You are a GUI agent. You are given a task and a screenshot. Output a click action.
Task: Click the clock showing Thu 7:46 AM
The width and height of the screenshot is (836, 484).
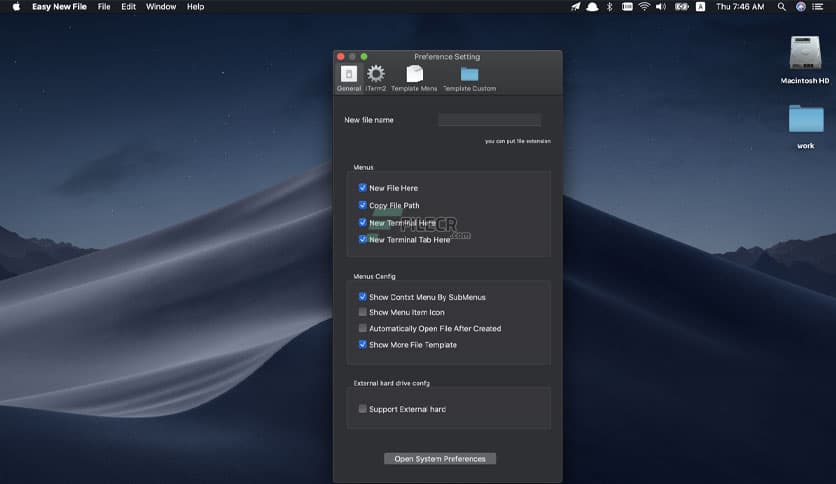(740, 7)
